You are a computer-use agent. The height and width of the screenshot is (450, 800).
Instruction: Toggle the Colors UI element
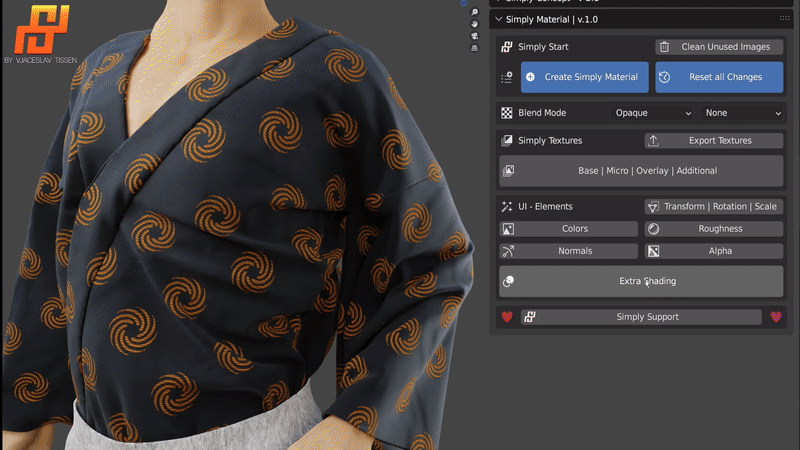[568, 229]
